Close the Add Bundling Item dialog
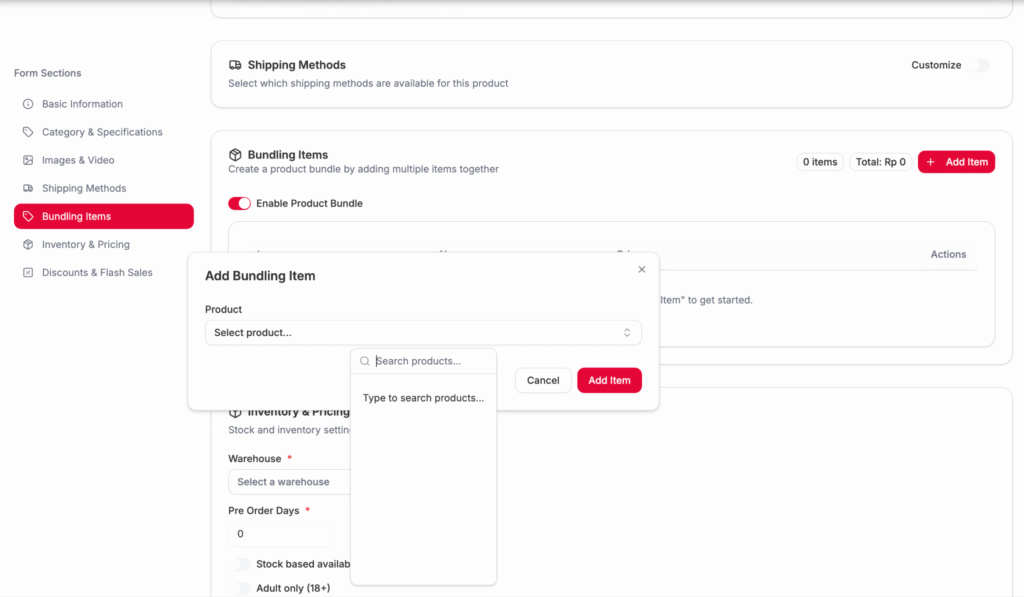Viewport: 1024px width, 597px height. click(642, 269)
